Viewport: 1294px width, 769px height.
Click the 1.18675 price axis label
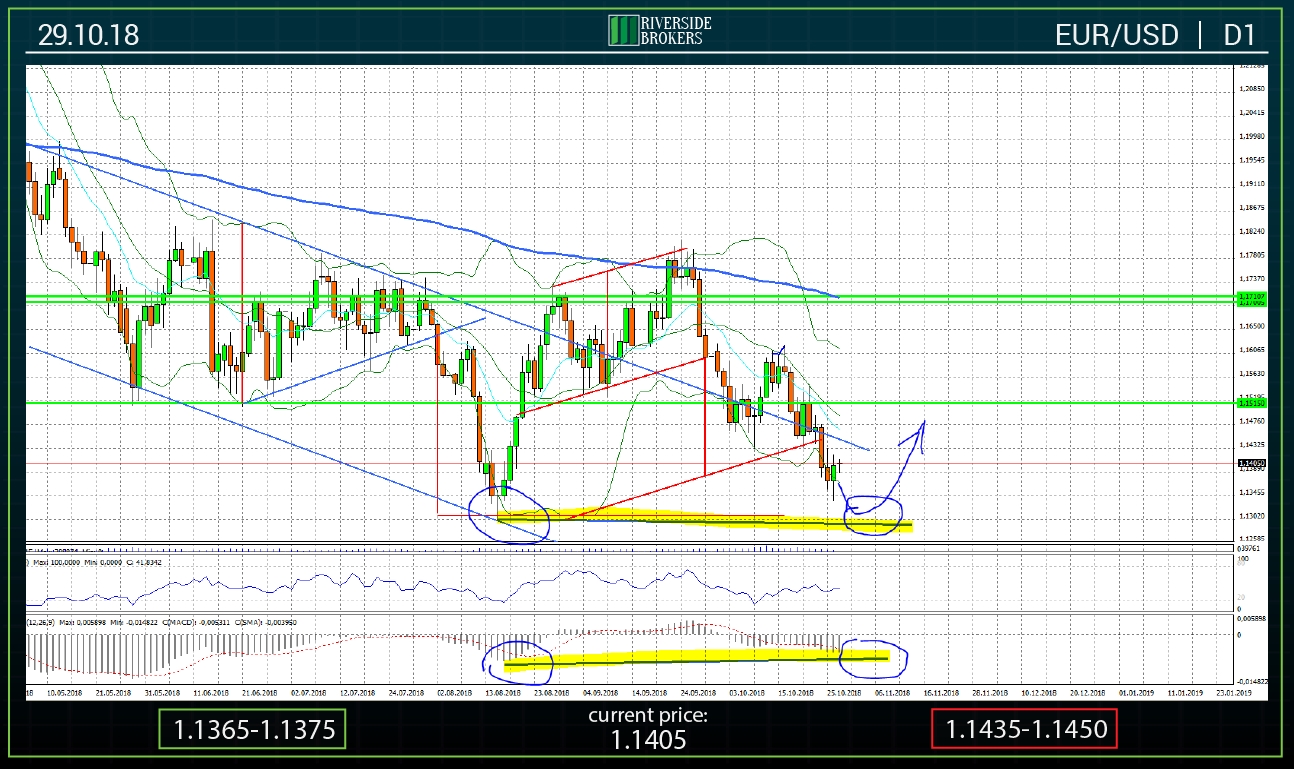coord(1251,208)
